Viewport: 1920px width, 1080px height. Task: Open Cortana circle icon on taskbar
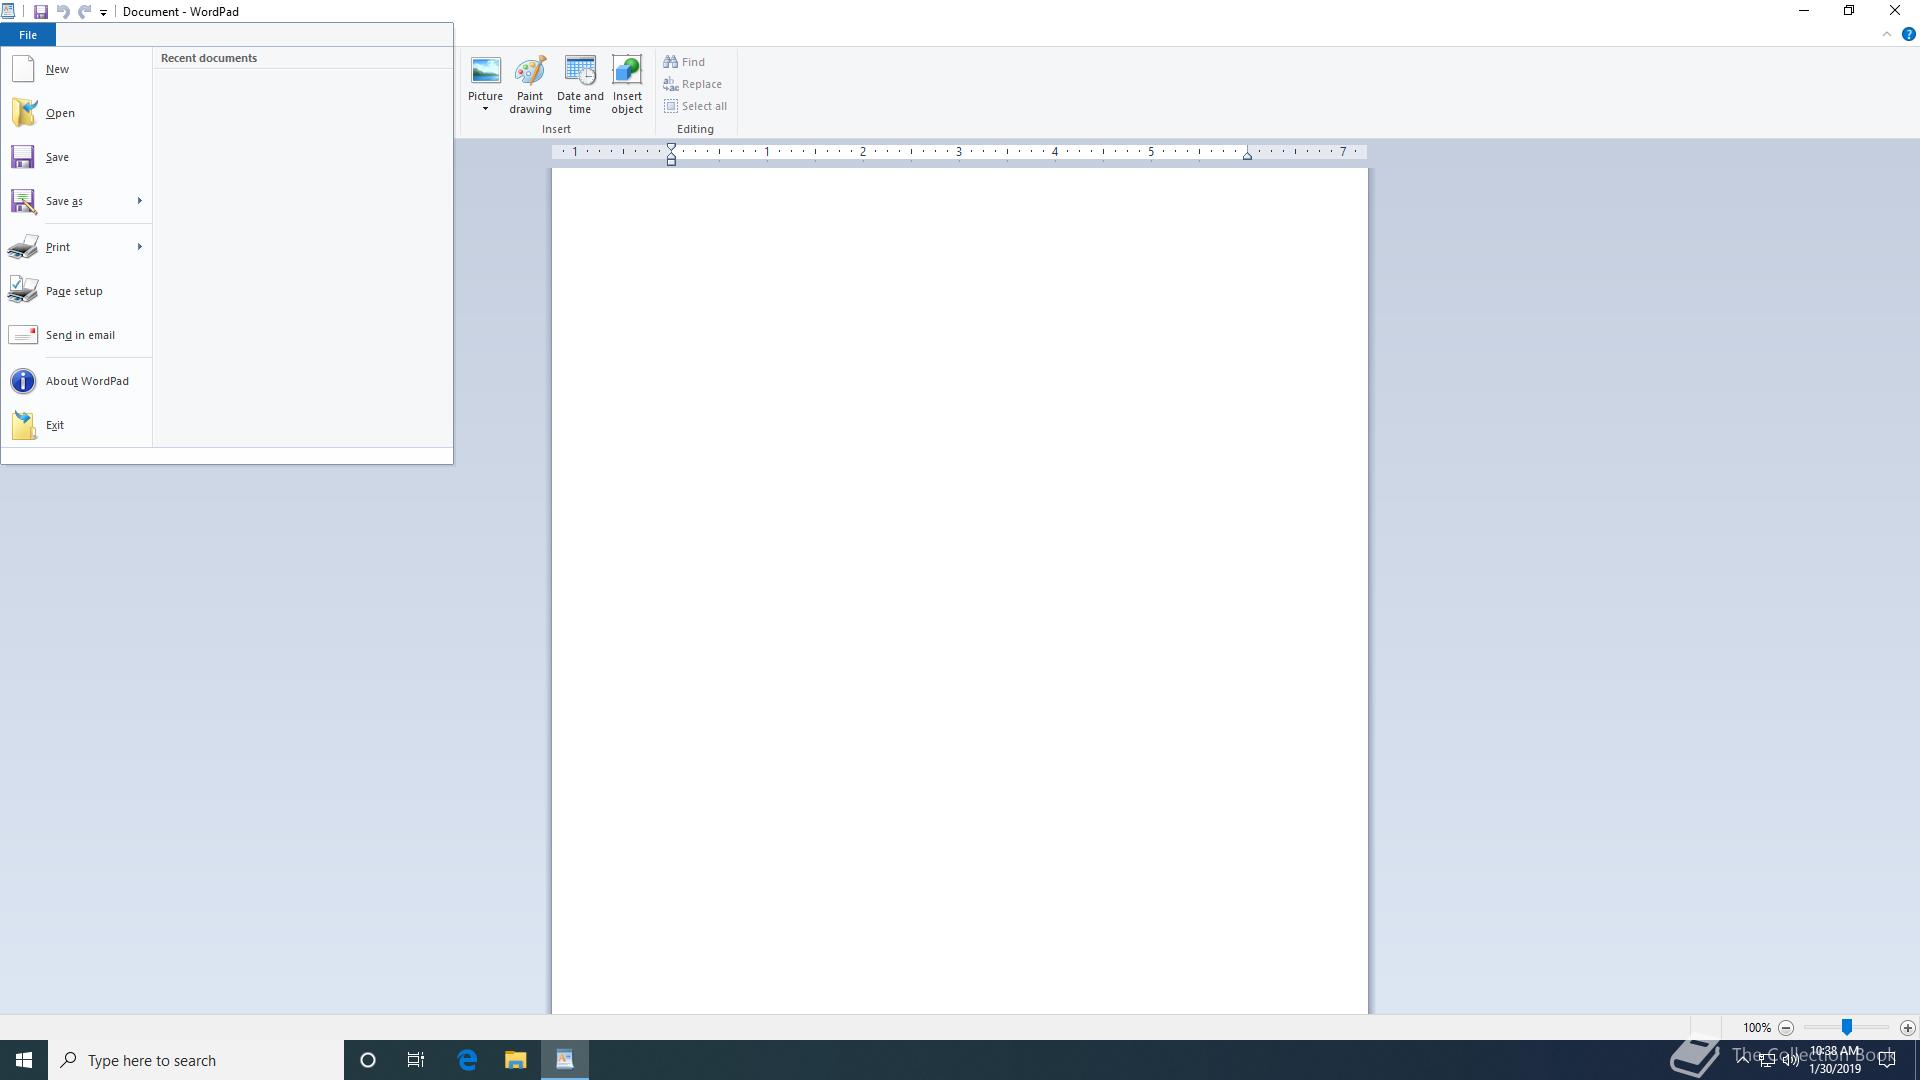pos(368,1060)
